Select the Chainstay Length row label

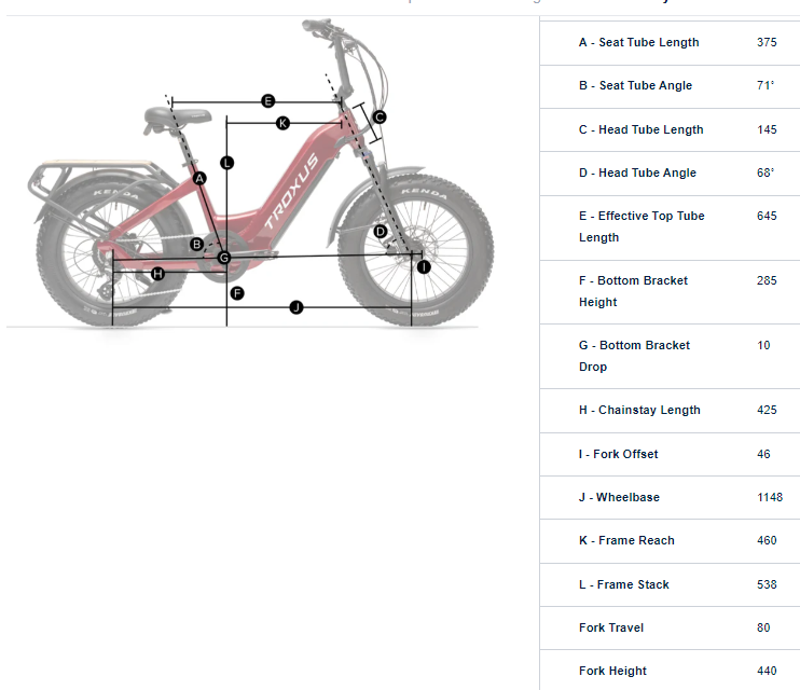point(639,410)
